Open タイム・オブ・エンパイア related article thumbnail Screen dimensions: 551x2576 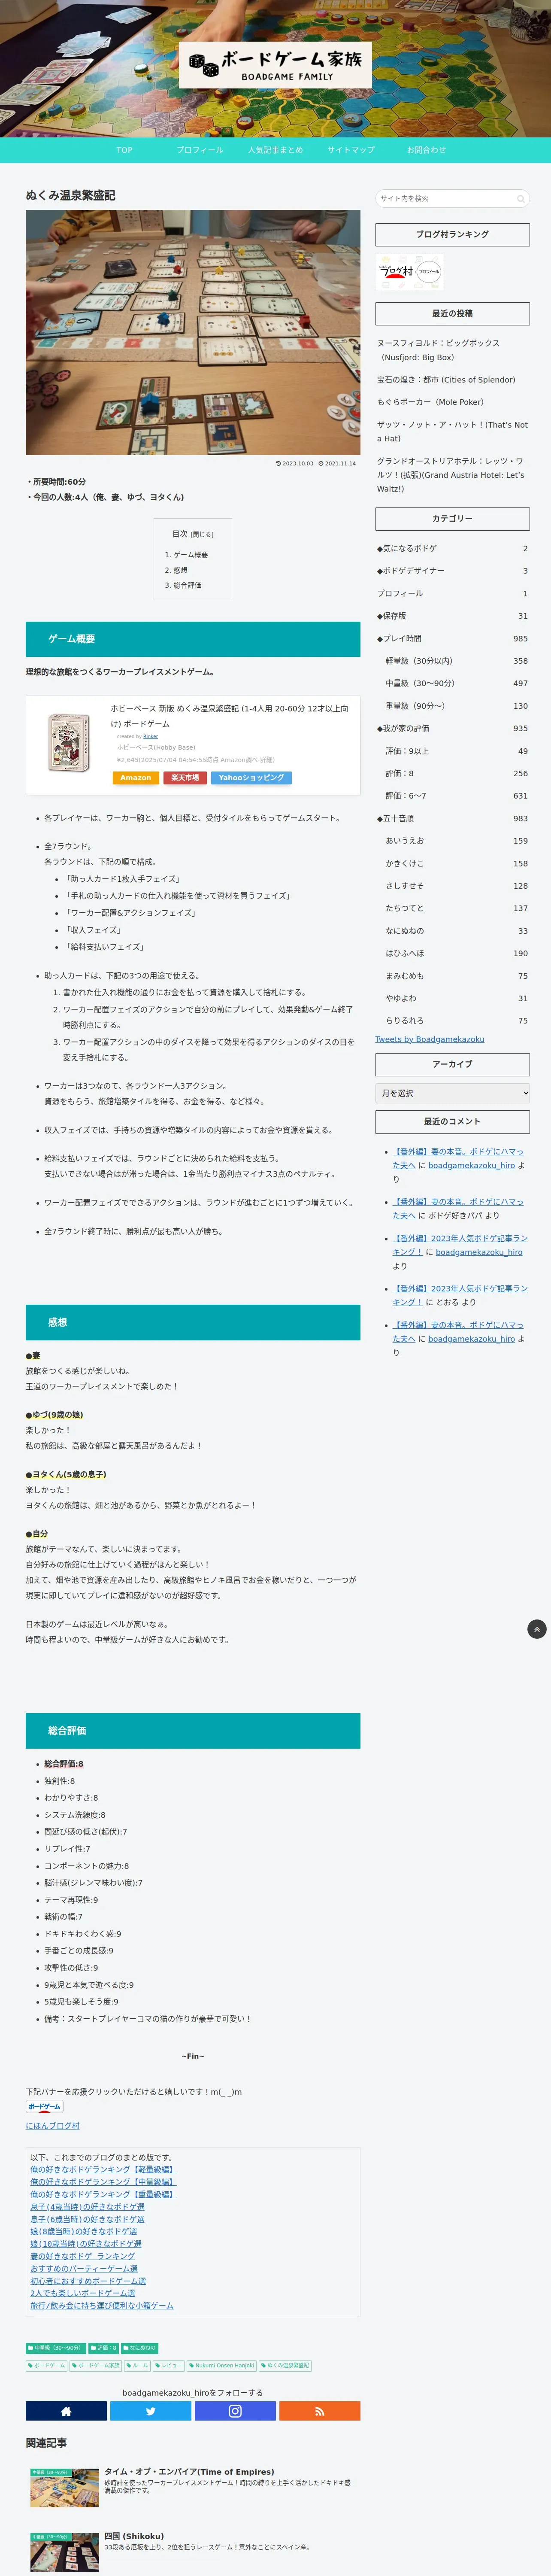click(64, 2488)
